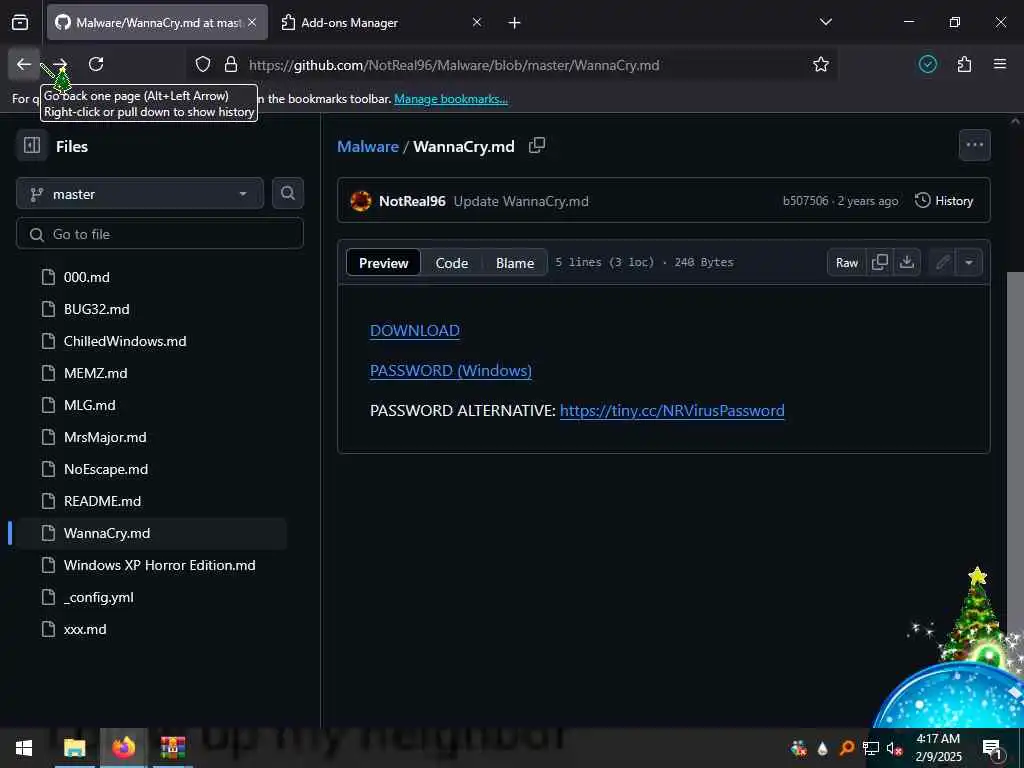The height and width of the screenshot is (768, 1024).
Task: Close the Add-ons Manager tab
Action: [x=477, y=22]
